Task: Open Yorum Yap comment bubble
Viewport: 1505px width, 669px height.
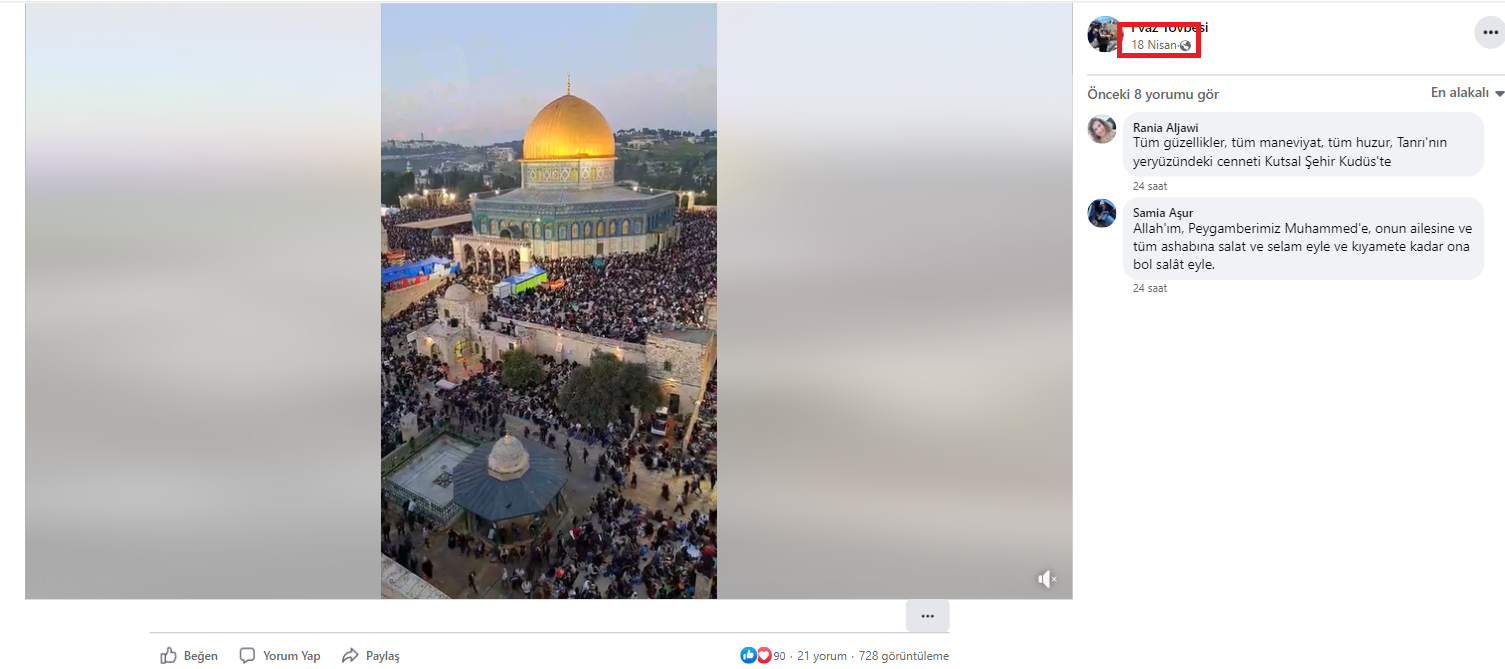Action: tap(248, 656)
